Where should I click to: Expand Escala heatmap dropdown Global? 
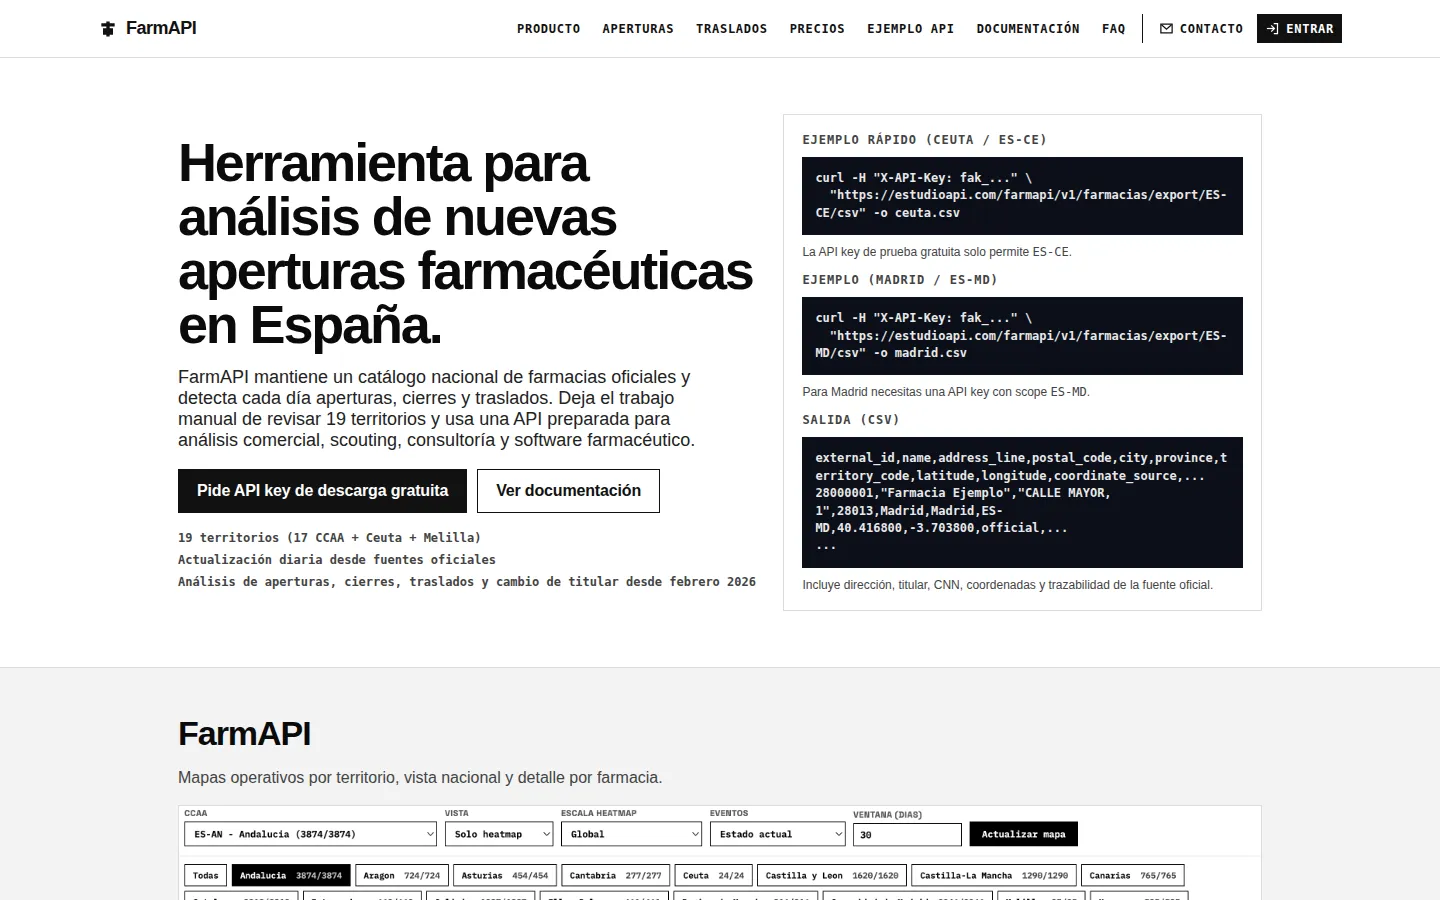[631, 834]
